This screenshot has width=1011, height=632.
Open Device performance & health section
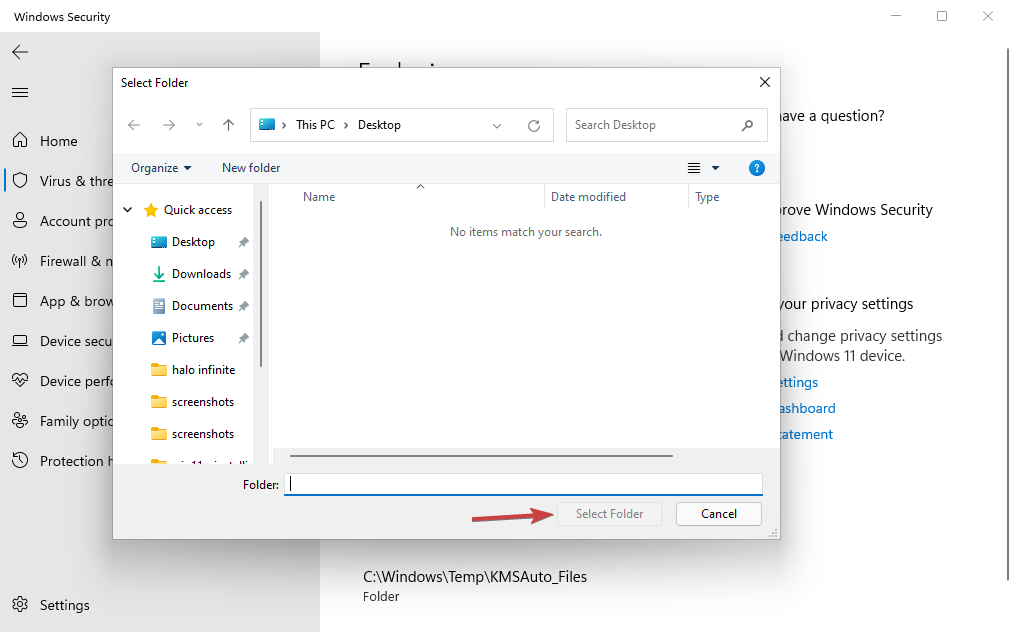(x=61, y=380)
